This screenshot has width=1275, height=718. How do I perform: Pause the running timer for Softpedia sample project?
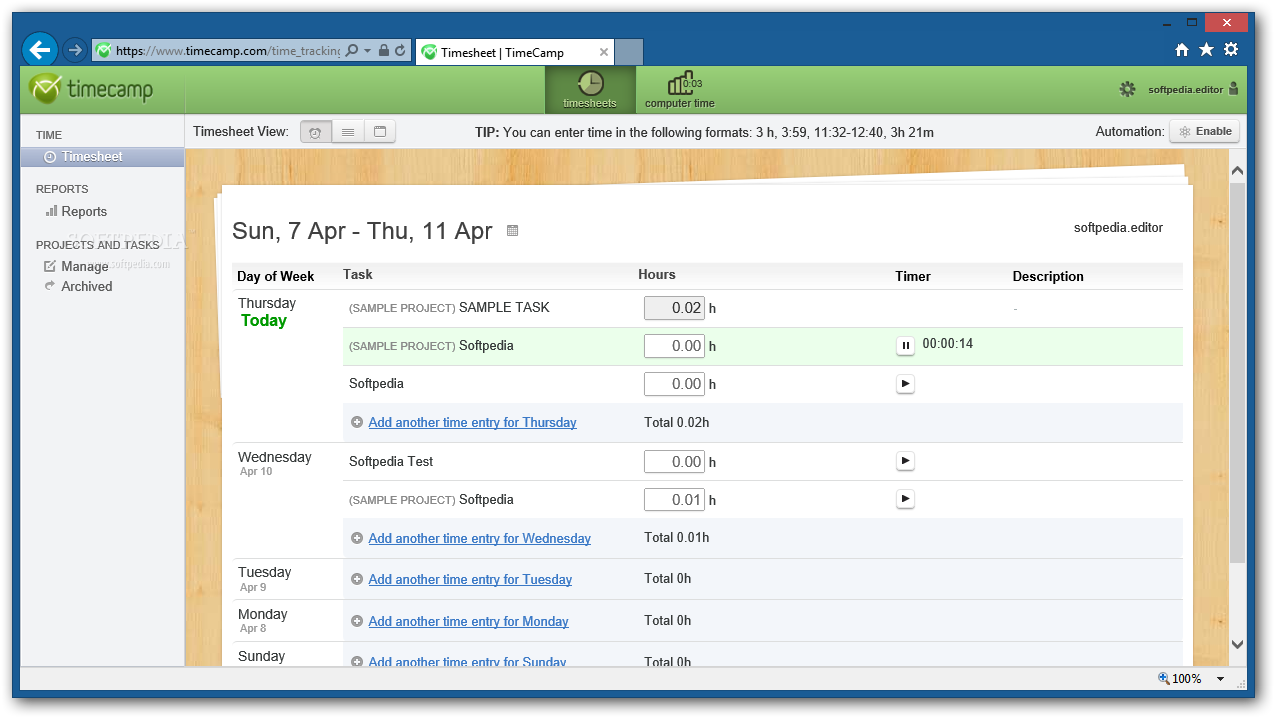point(905,346)
